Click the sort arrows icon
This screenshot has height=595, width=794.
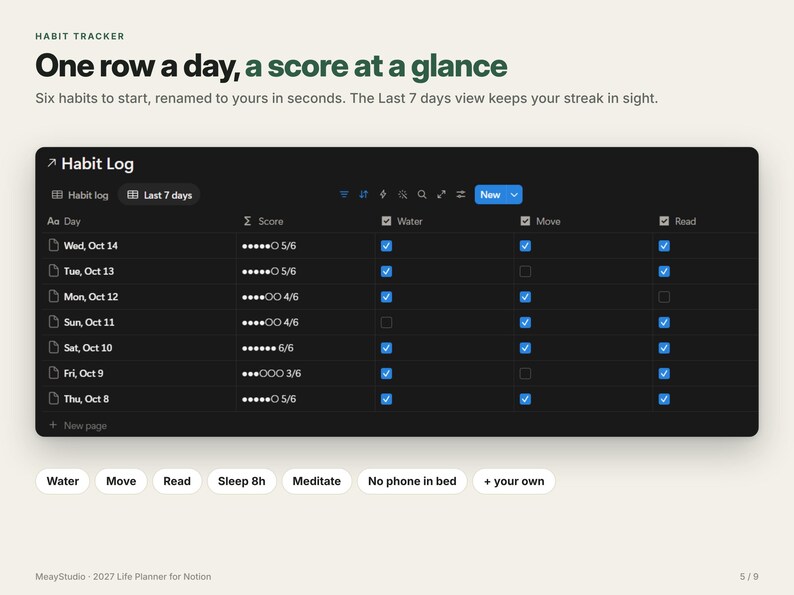tap(364, 194)
